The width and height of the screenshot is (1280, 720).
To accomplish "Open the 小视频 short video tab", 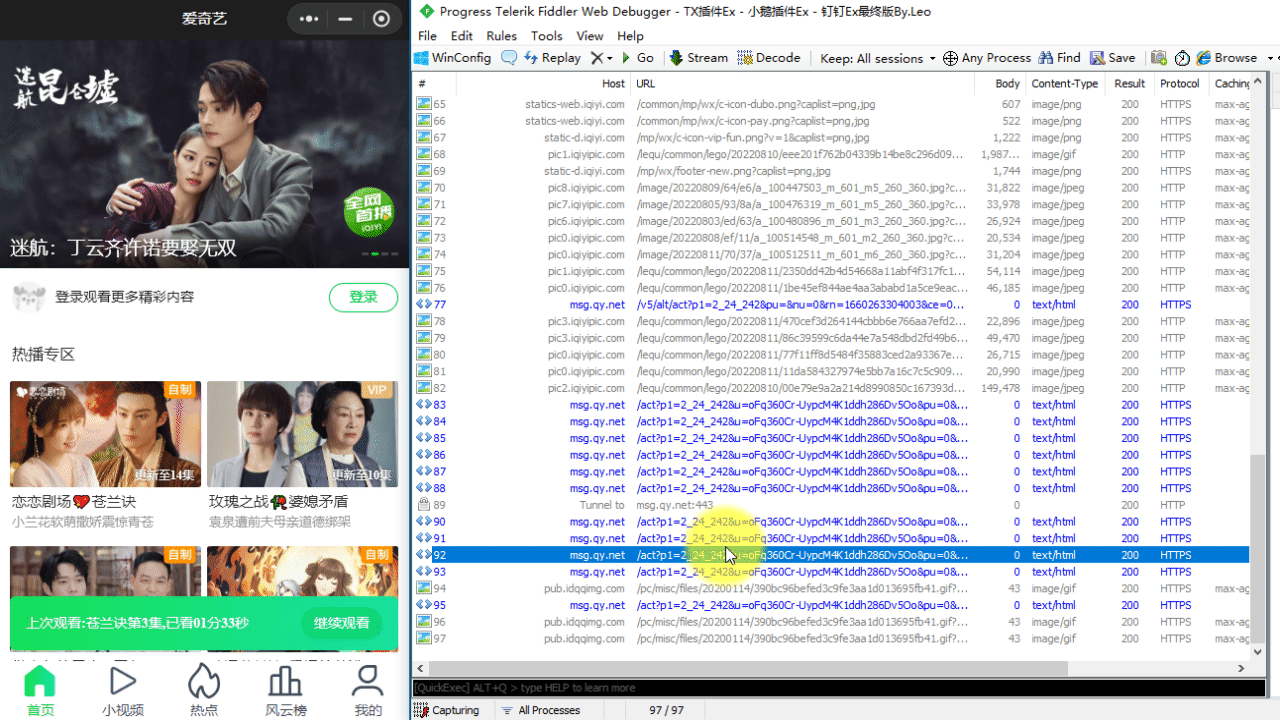I will coord(123,692).
